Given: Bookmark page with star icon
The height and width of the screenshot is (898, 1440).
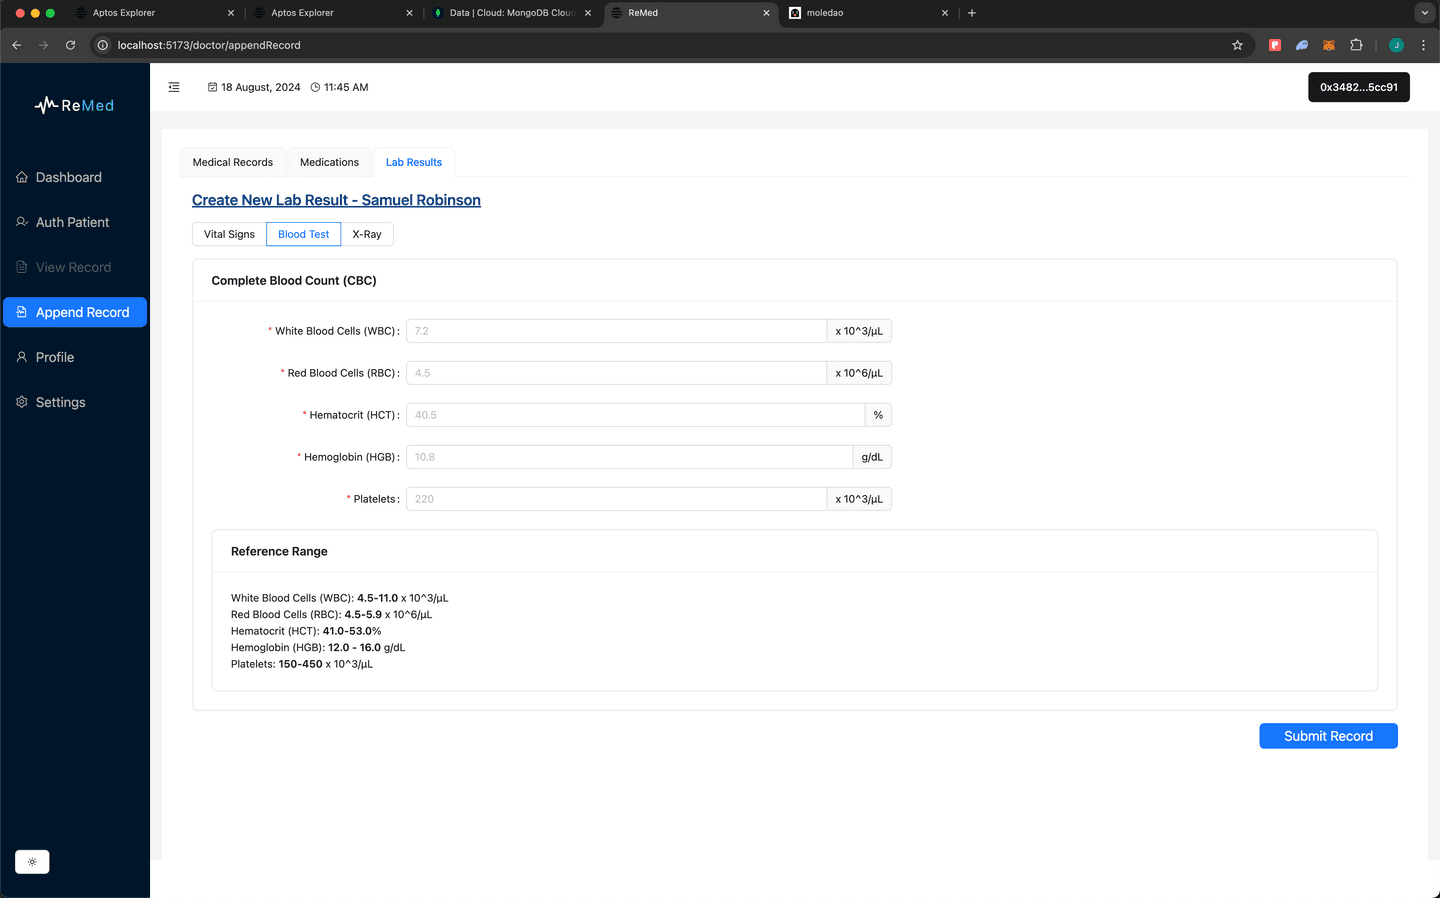Looking at the screenshot, I should pos(1237,45).
